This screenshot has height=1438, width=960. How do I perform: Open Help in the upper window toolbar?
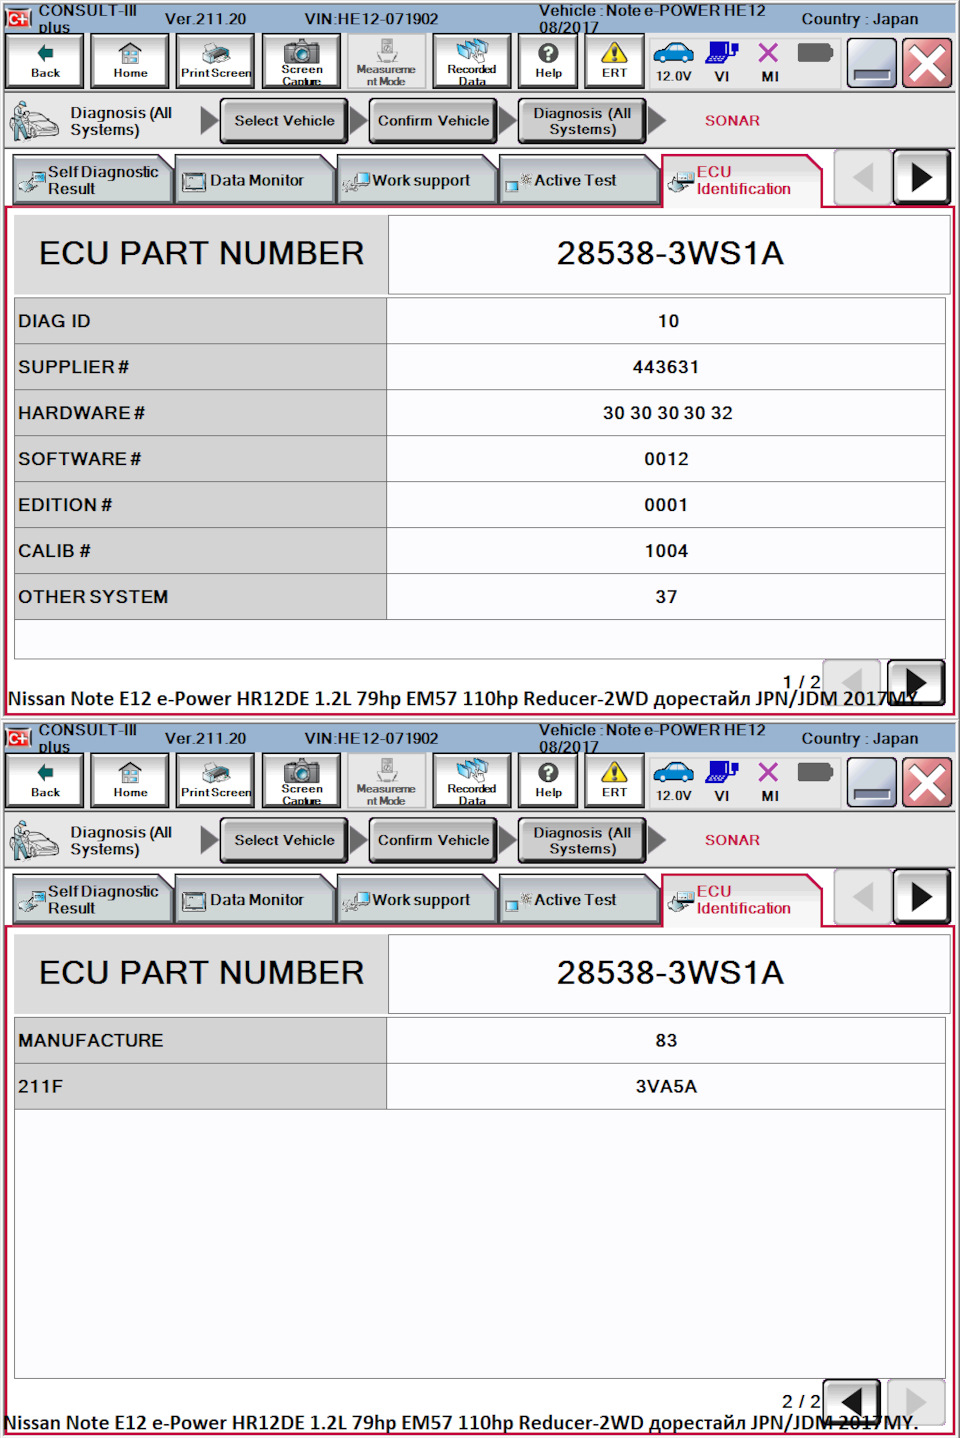point(548,60)
